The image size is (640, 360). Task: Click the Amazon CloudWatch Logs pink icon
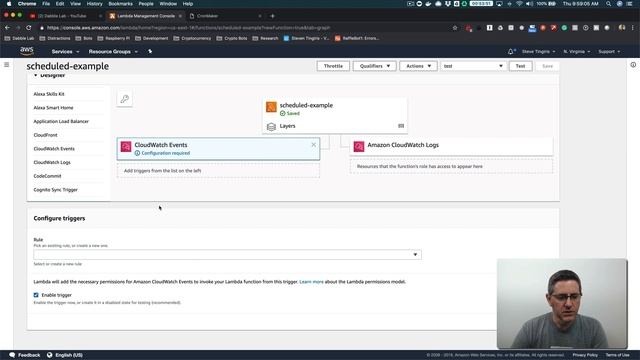coord(359,147)
